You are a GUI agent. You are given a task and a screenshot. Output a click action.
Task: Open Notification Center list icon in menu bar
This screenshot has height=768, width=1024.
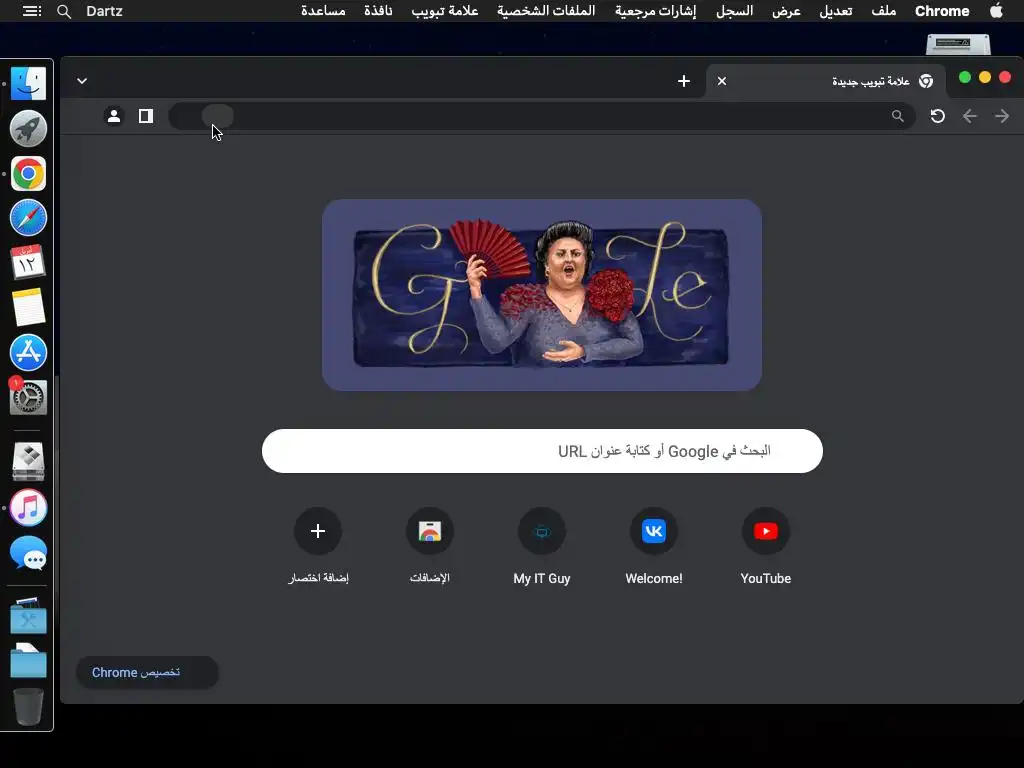tap(31, 11)
